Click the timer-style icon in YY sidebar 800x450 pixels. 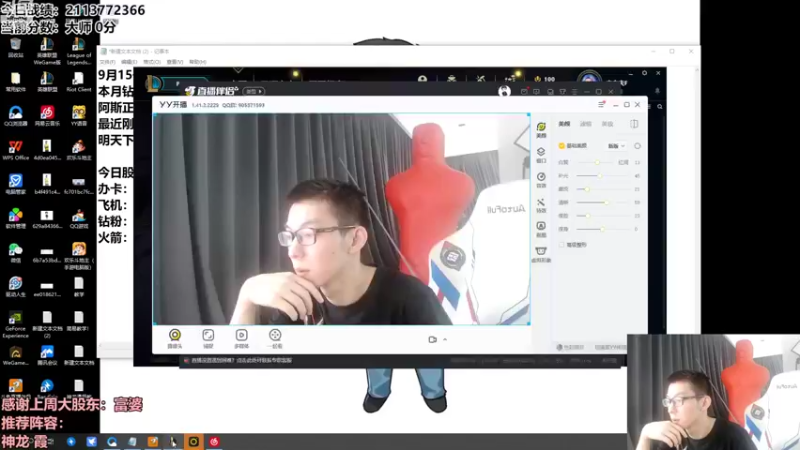(x=541, y=180)
